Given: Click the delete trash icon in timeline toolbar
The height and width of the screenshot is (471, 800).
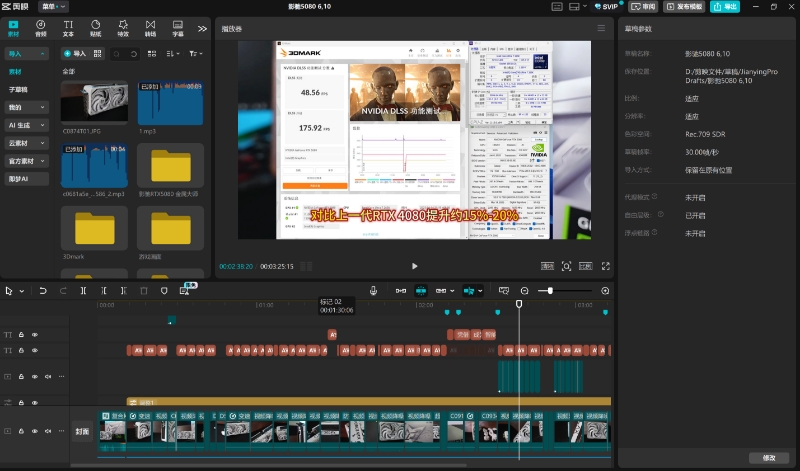Looking at the screenshot, I should (x=144, y=290).
